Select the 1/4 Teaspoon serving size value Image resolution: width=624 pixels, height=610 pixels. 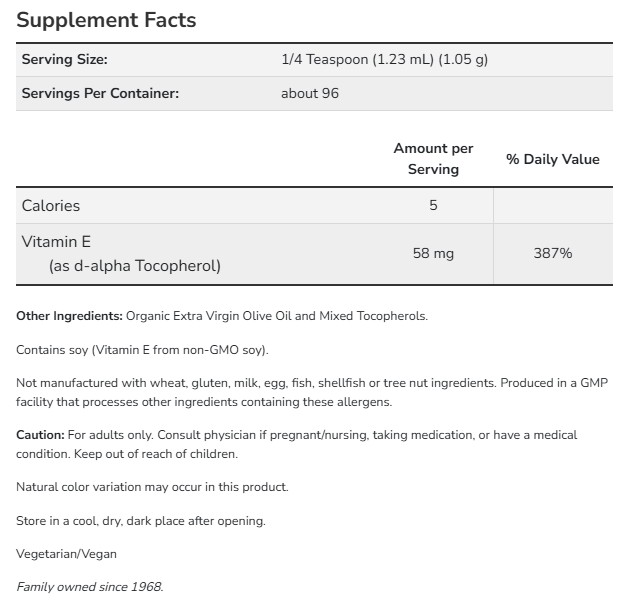(x=384, y=60)
